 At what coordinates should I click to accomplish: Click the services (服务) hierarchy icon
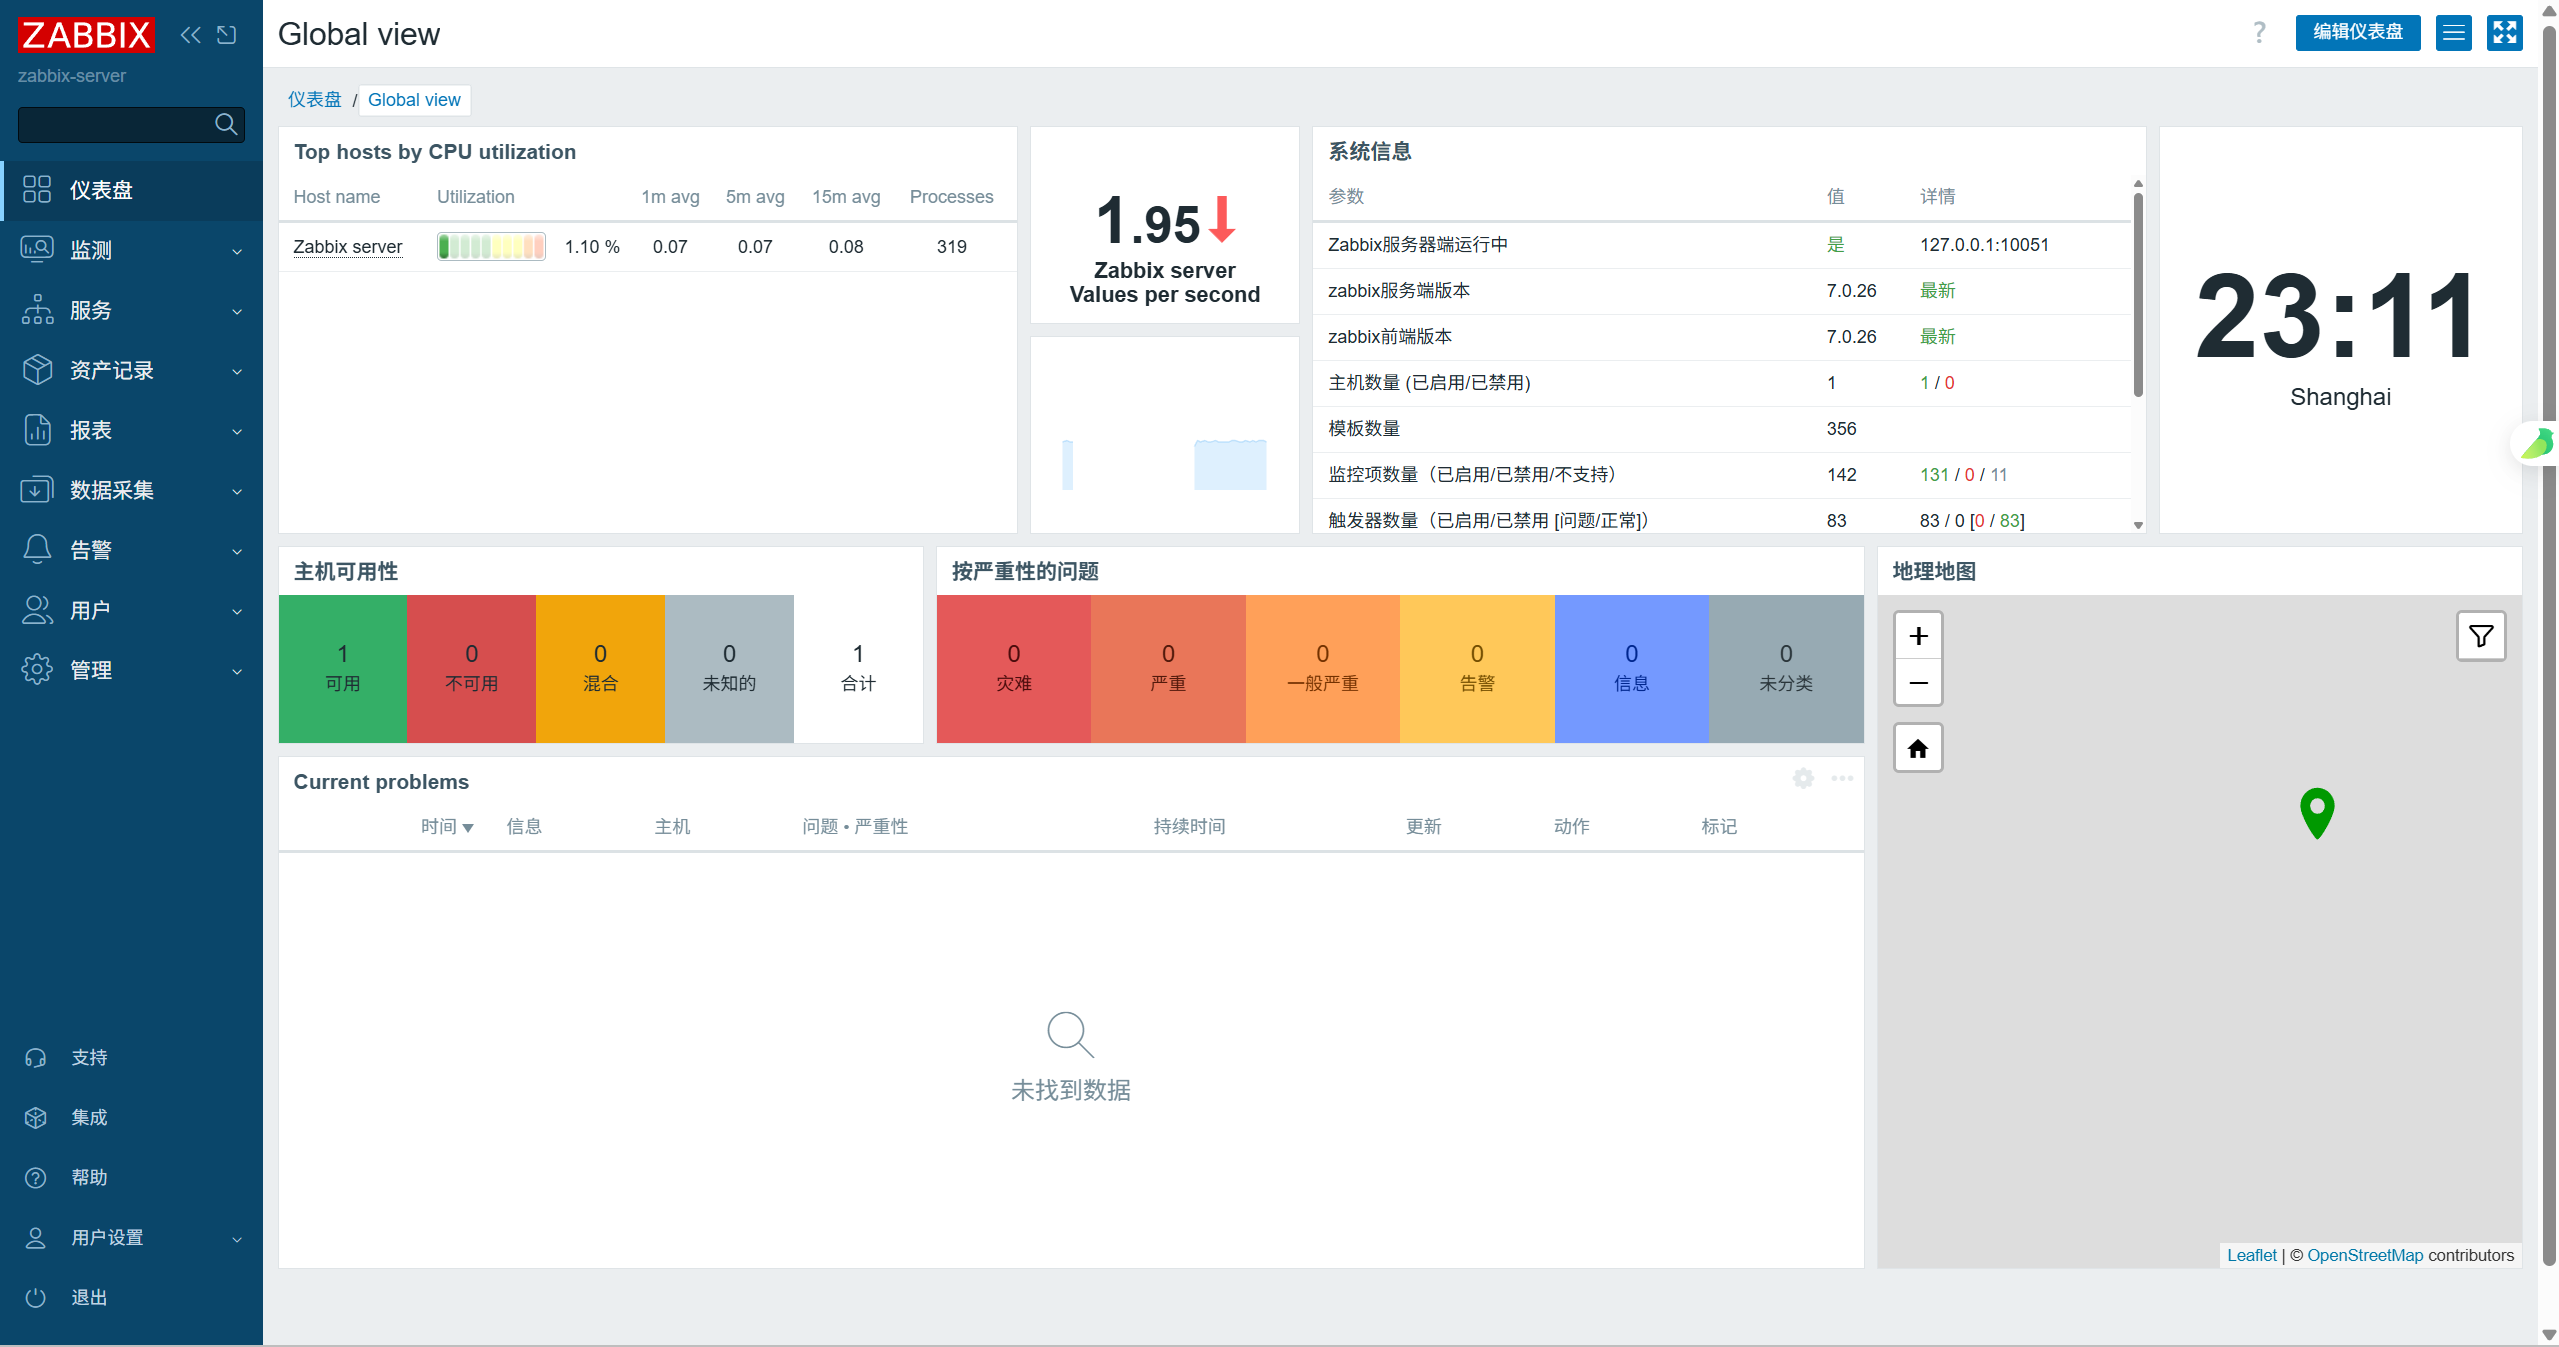click(37, 310)
